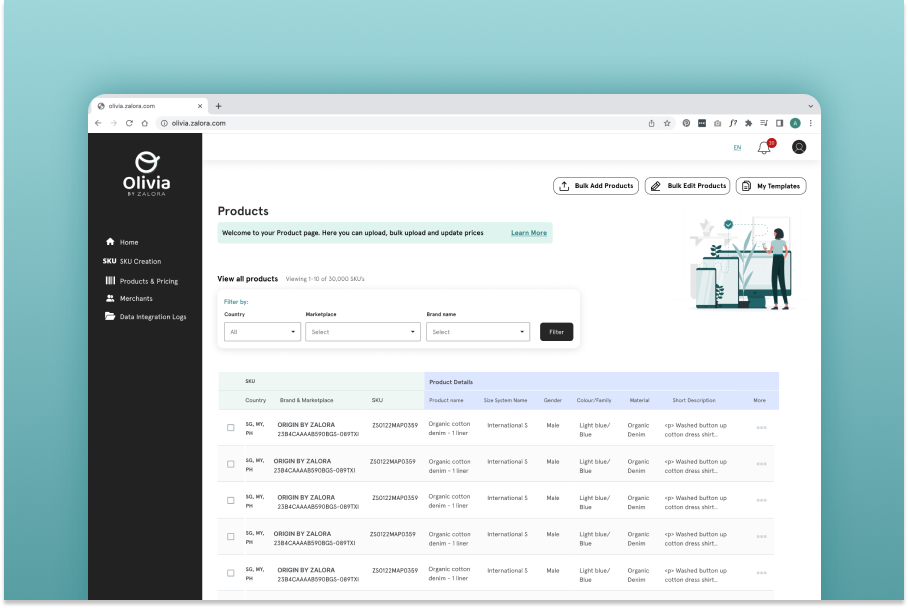This screenshot has width=908, height=608.
Task: Go to Home in sidebar
Action: pyautogui.click(x=122, y=242)
